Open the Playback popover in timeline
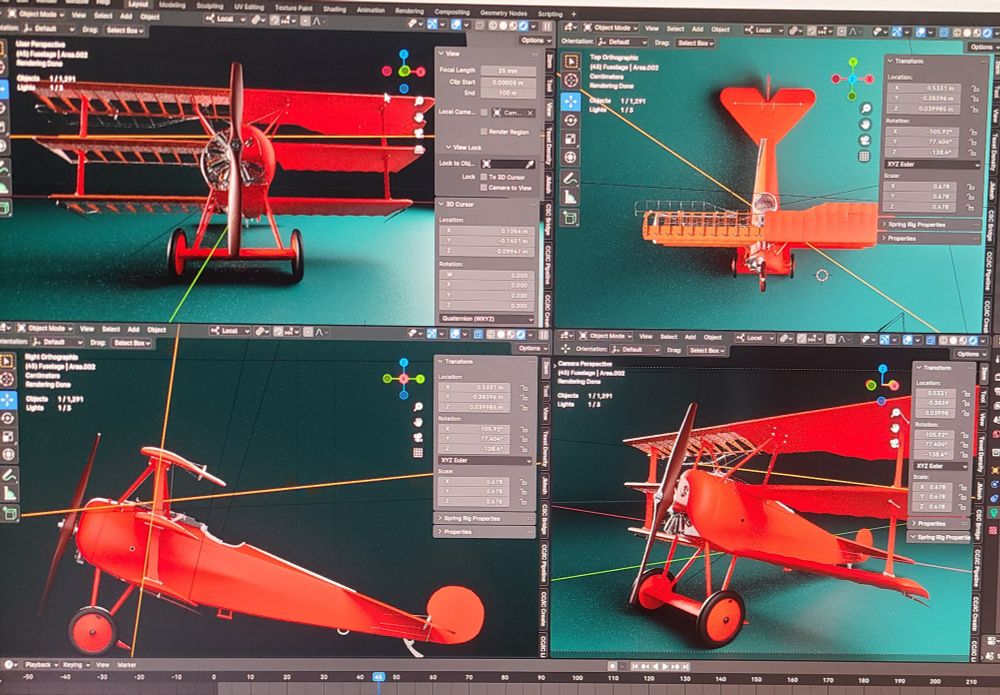The image size is (1000, 695). pos(40,664)
